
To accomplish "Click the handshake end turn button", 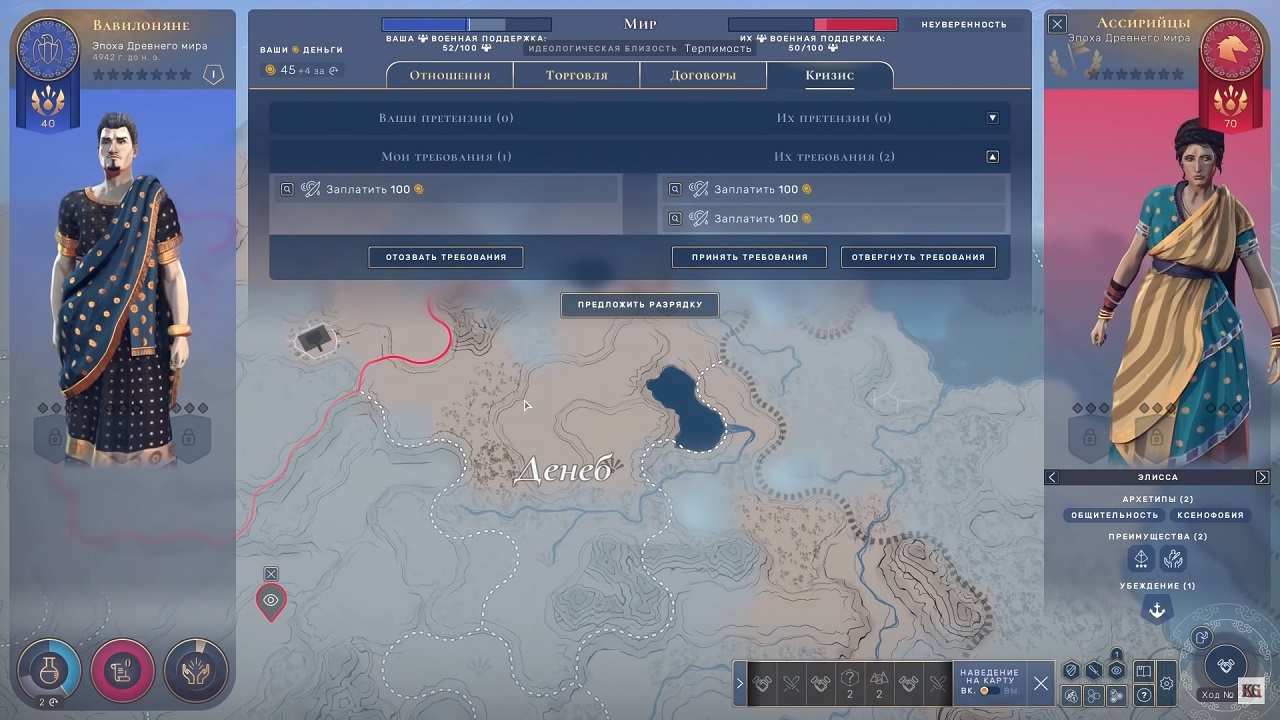I will pos(1224,665).
